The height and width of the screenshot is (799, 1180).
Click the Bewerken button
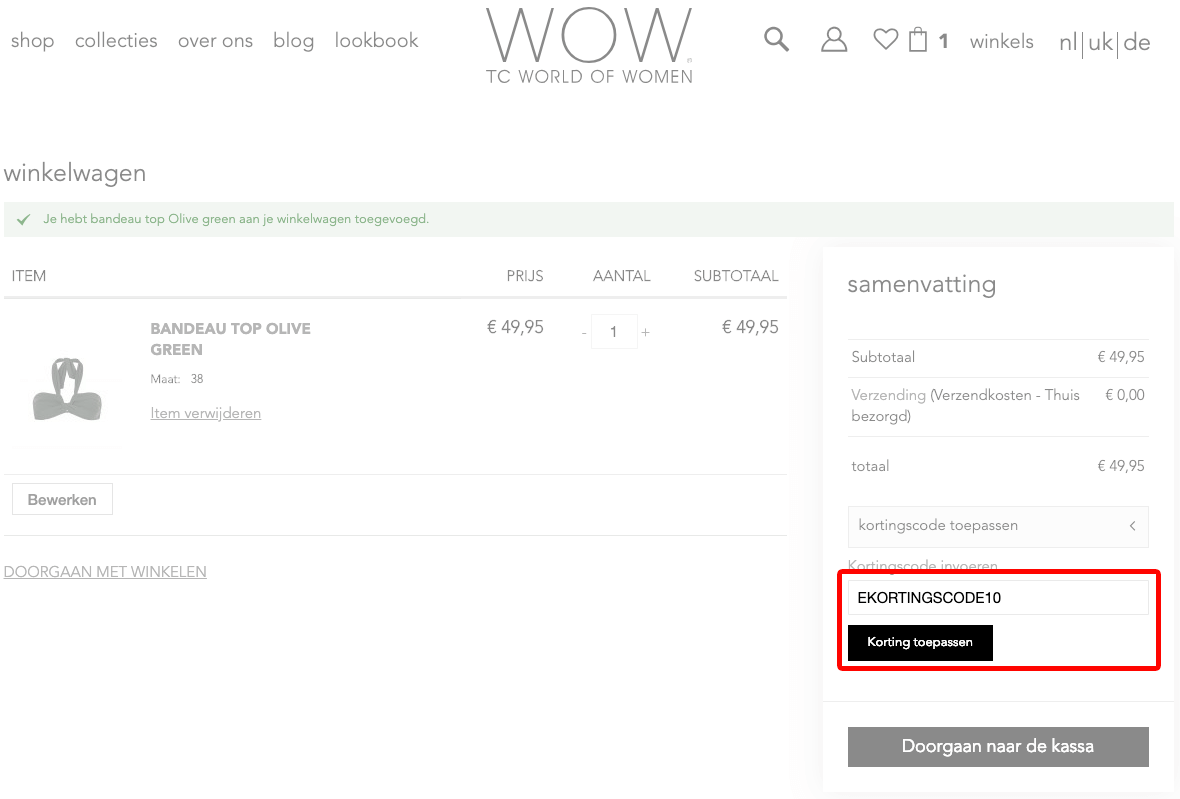[62, 500]
